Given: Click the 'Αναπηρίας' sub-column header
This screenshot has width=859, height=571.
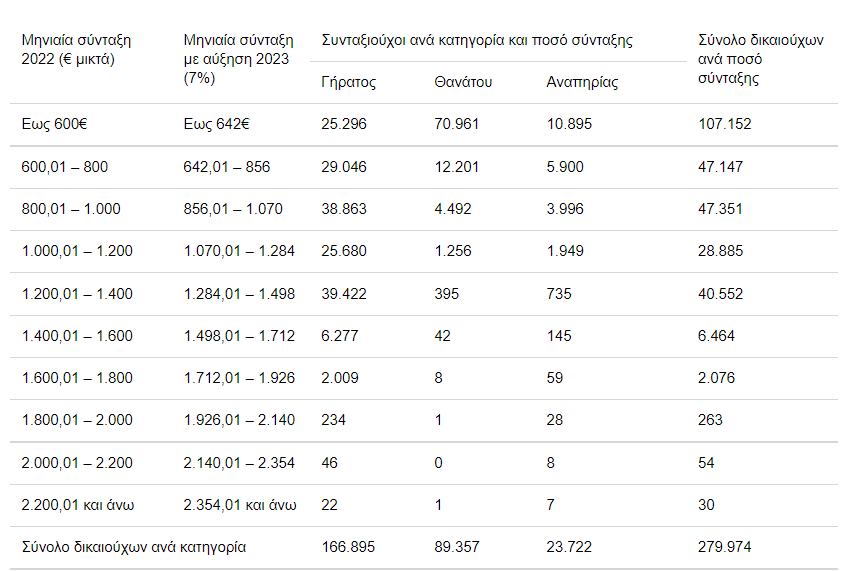Looking at the screenshot, I should [582, 82].
